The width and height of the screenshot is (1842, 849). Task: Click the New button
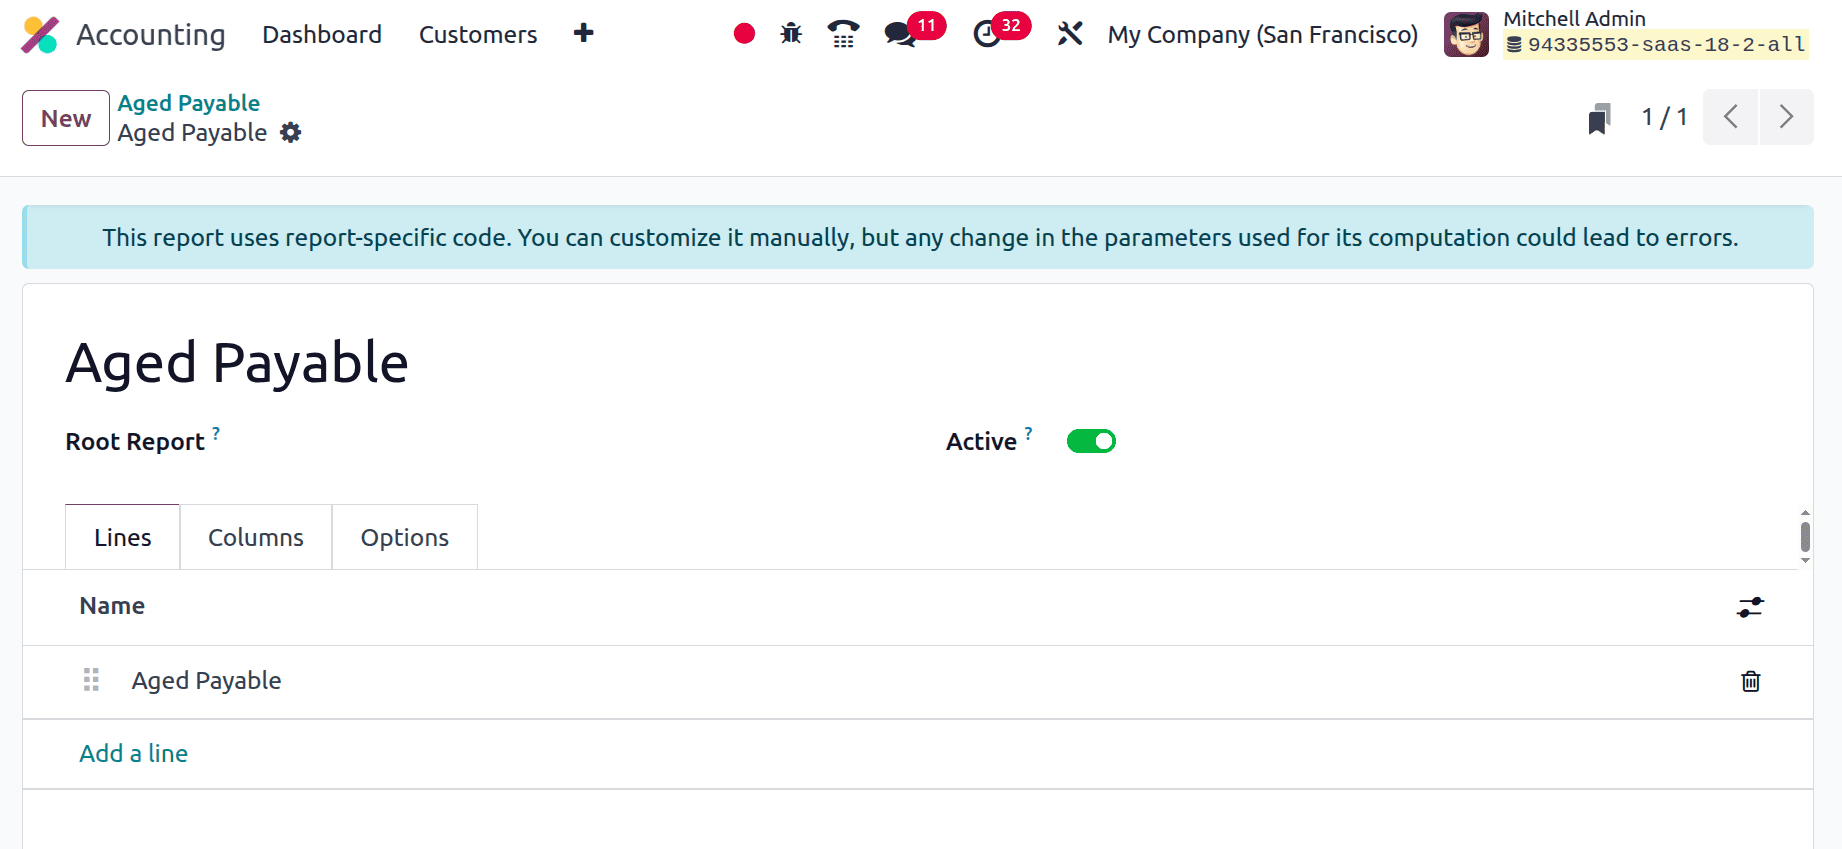coord(66,118)
